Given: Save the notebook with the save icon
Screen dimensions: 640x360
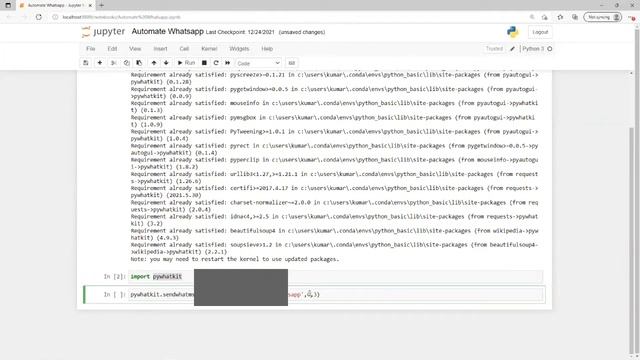Looking at the screenshot, I should pos(86,63).
